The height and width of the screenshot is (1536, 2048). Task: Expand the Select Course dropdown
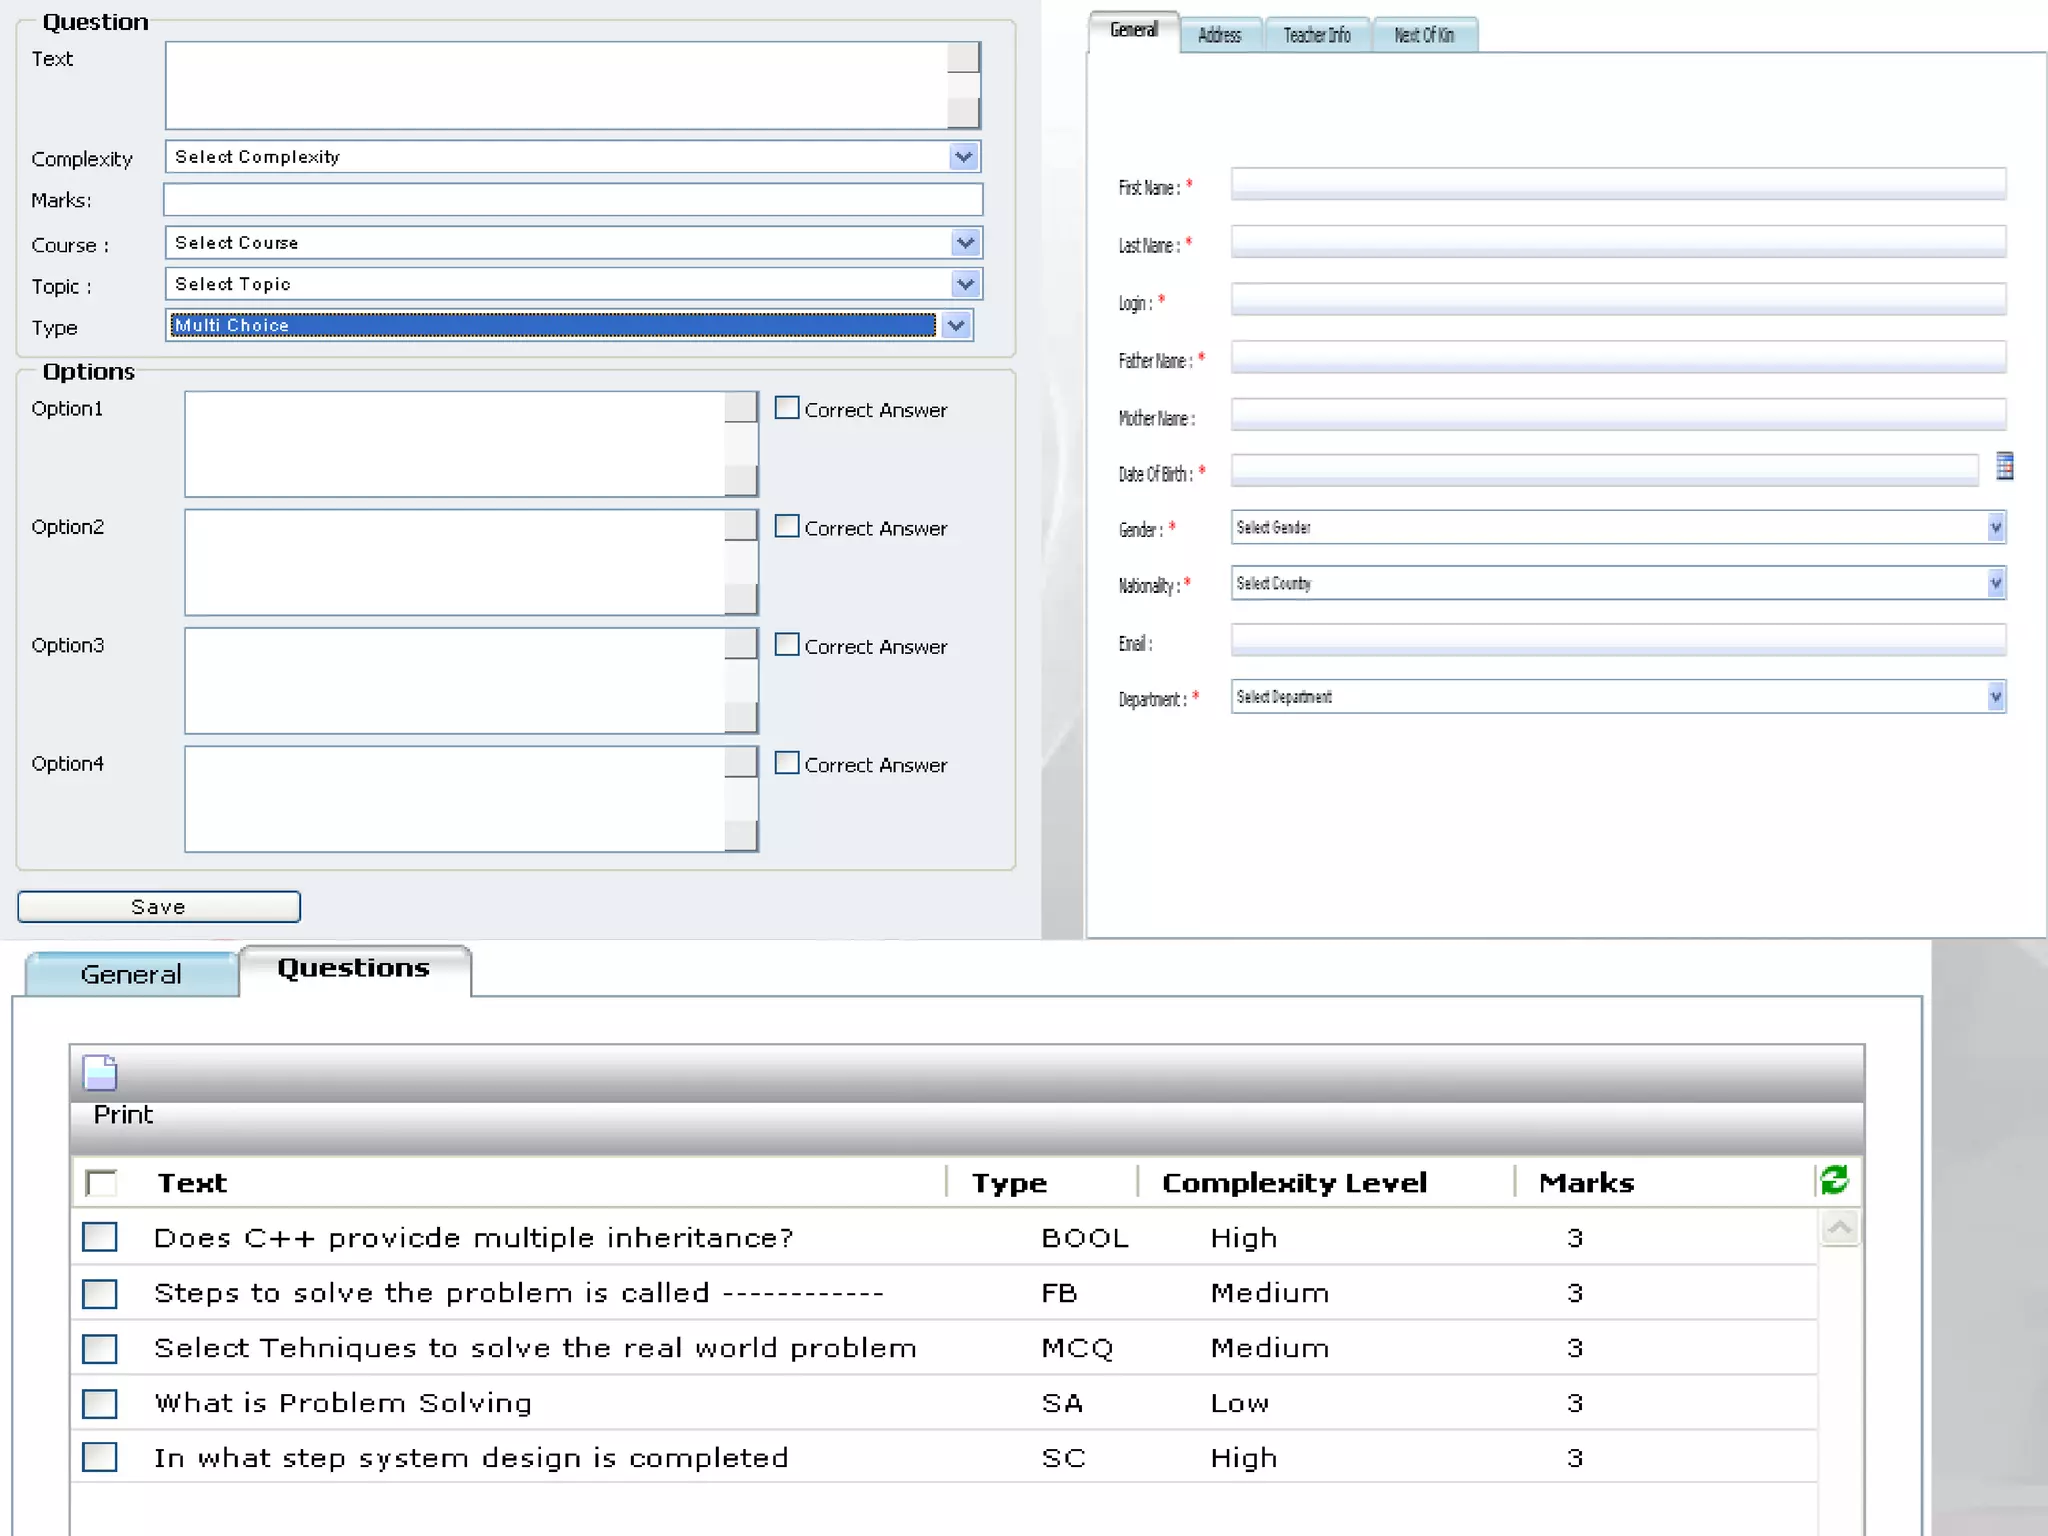[964, 243]
